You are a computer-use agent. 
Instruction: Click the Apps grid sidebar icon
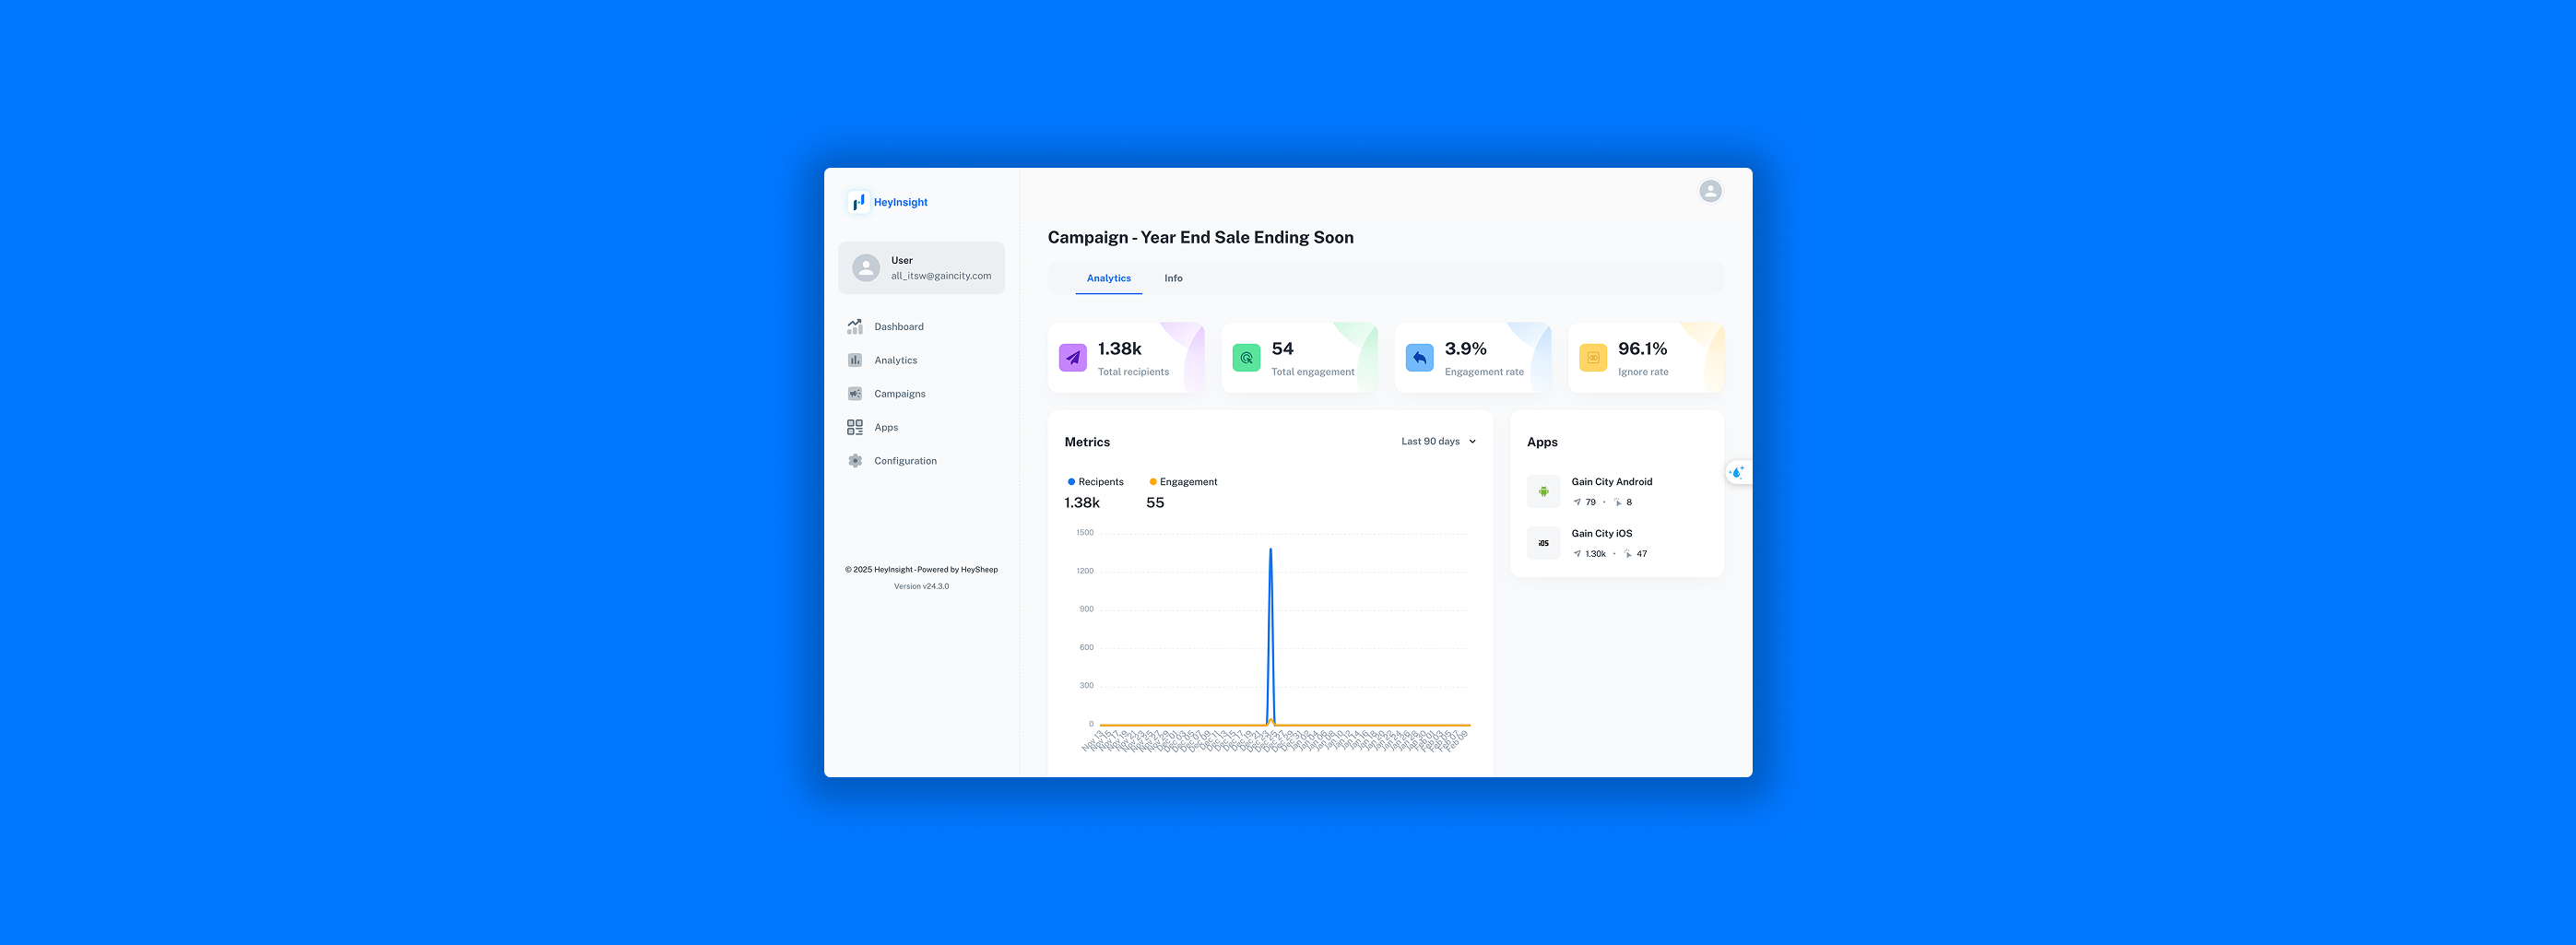[855, 427]
